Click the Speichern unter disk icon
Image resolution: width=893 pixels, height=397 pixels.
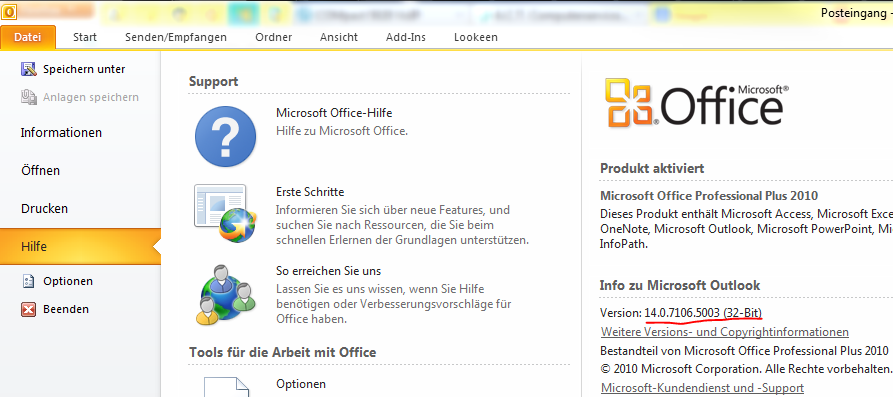point(28,69)
